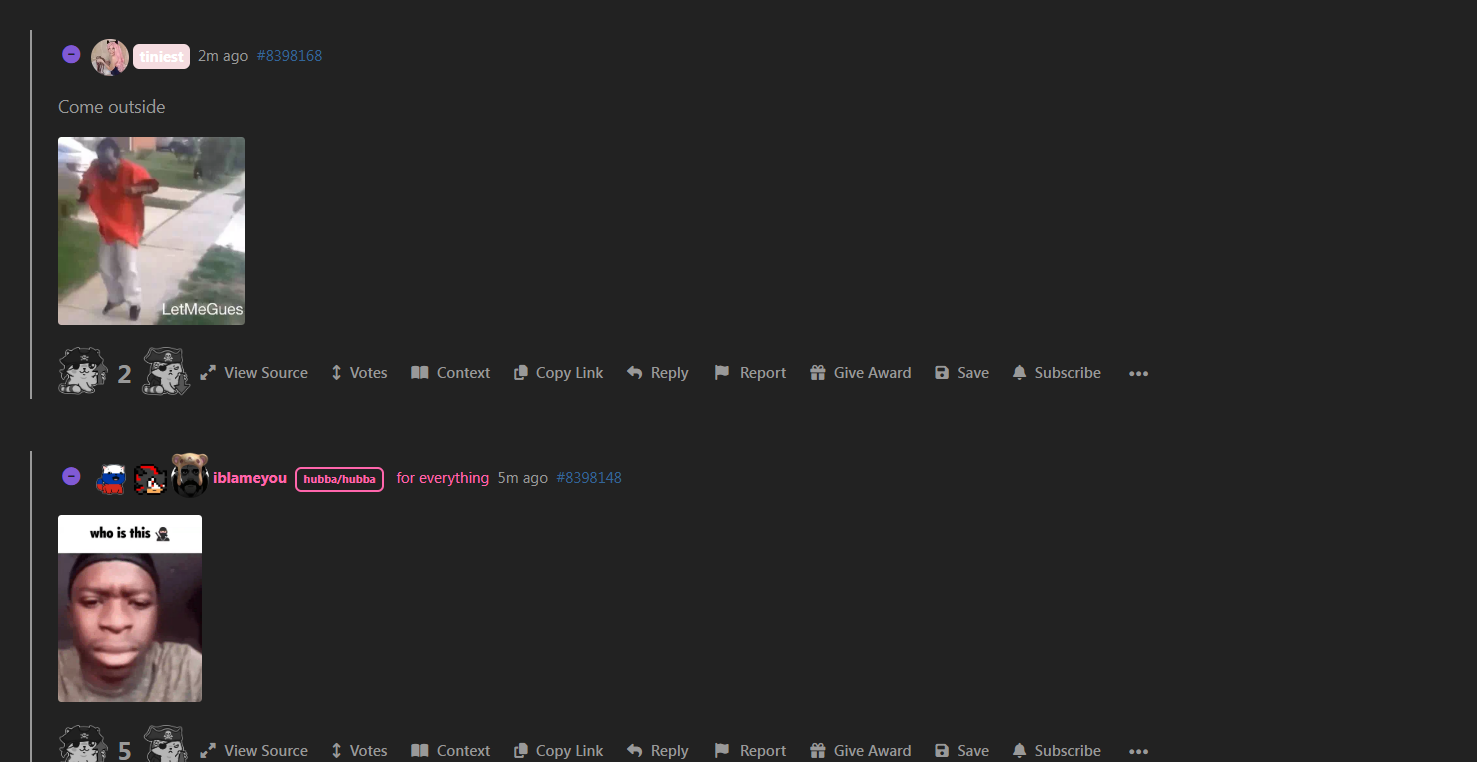The image size is (1477, 762).
Task: Open Context for tiniest's comment
Action: click(451, 373)
